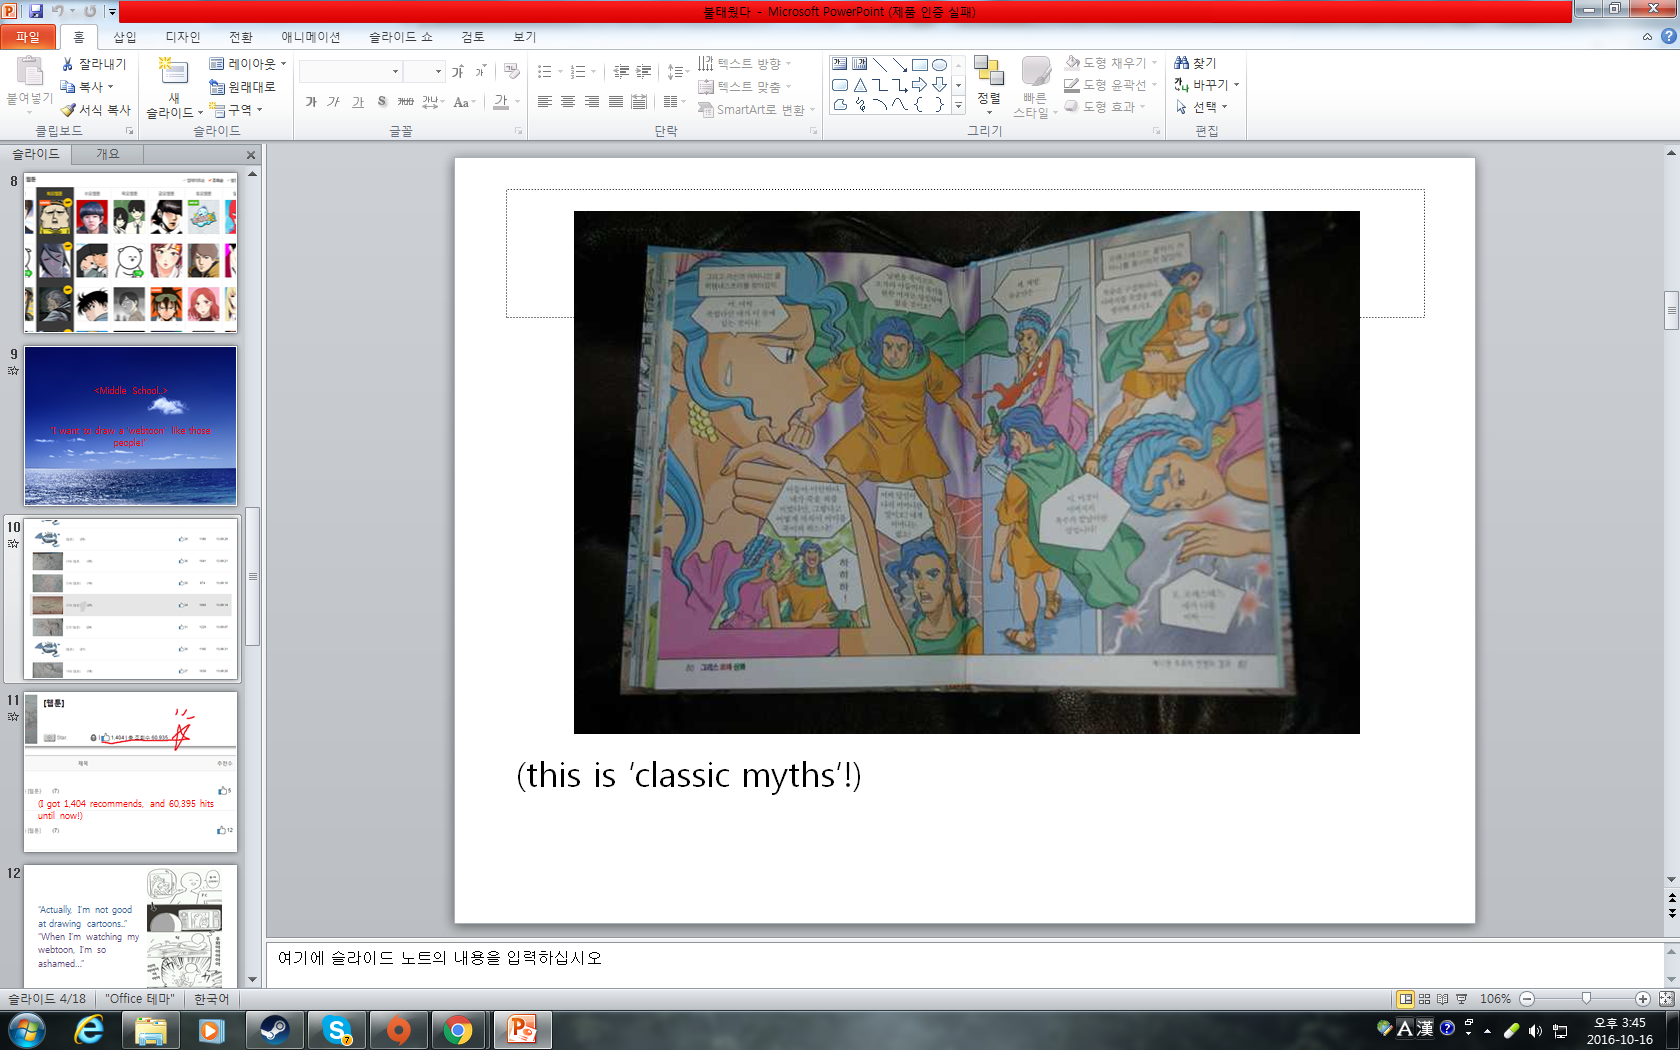The height and width of the screenshot is (1050, 1680).
Task: Select the Format Painter (서식 복사) brush
Action: point(68,110)
